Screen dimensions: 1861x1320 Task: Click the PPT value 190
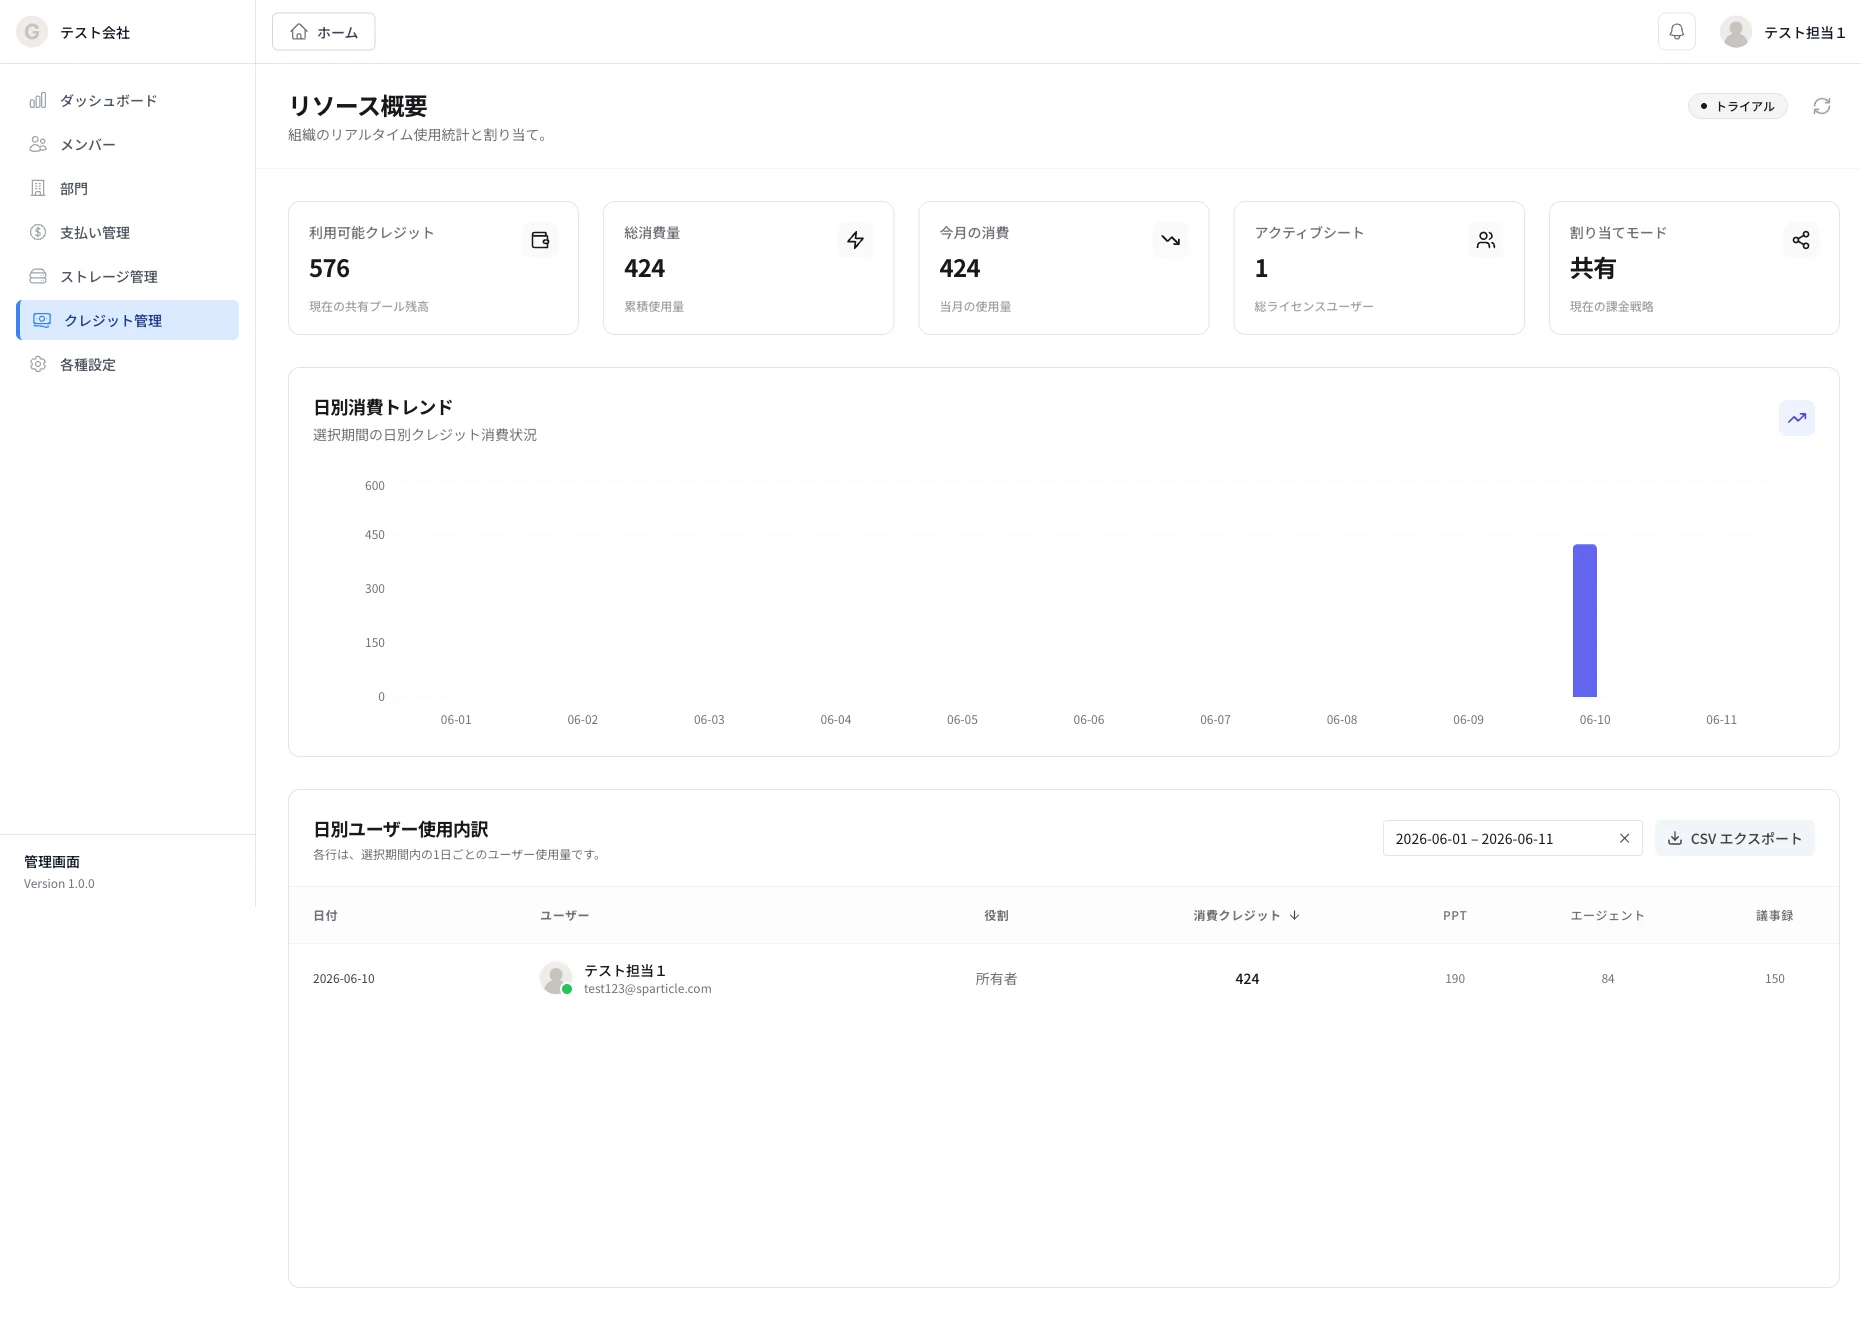click(x=1454, y=979)
